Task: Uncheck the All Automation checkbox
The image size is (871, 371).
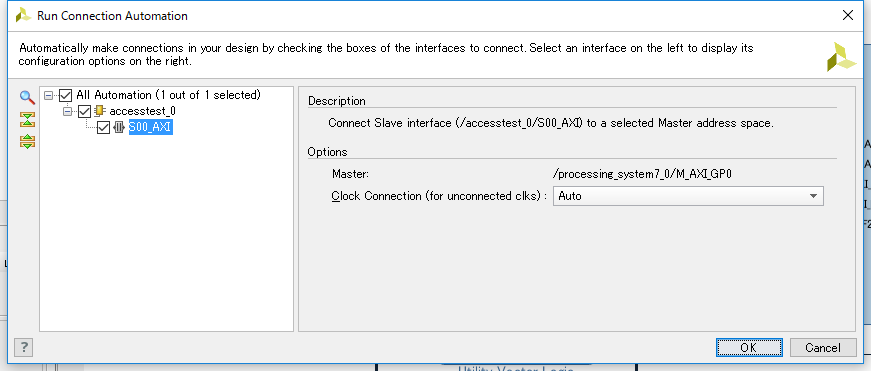Action: tap(66, 96)
